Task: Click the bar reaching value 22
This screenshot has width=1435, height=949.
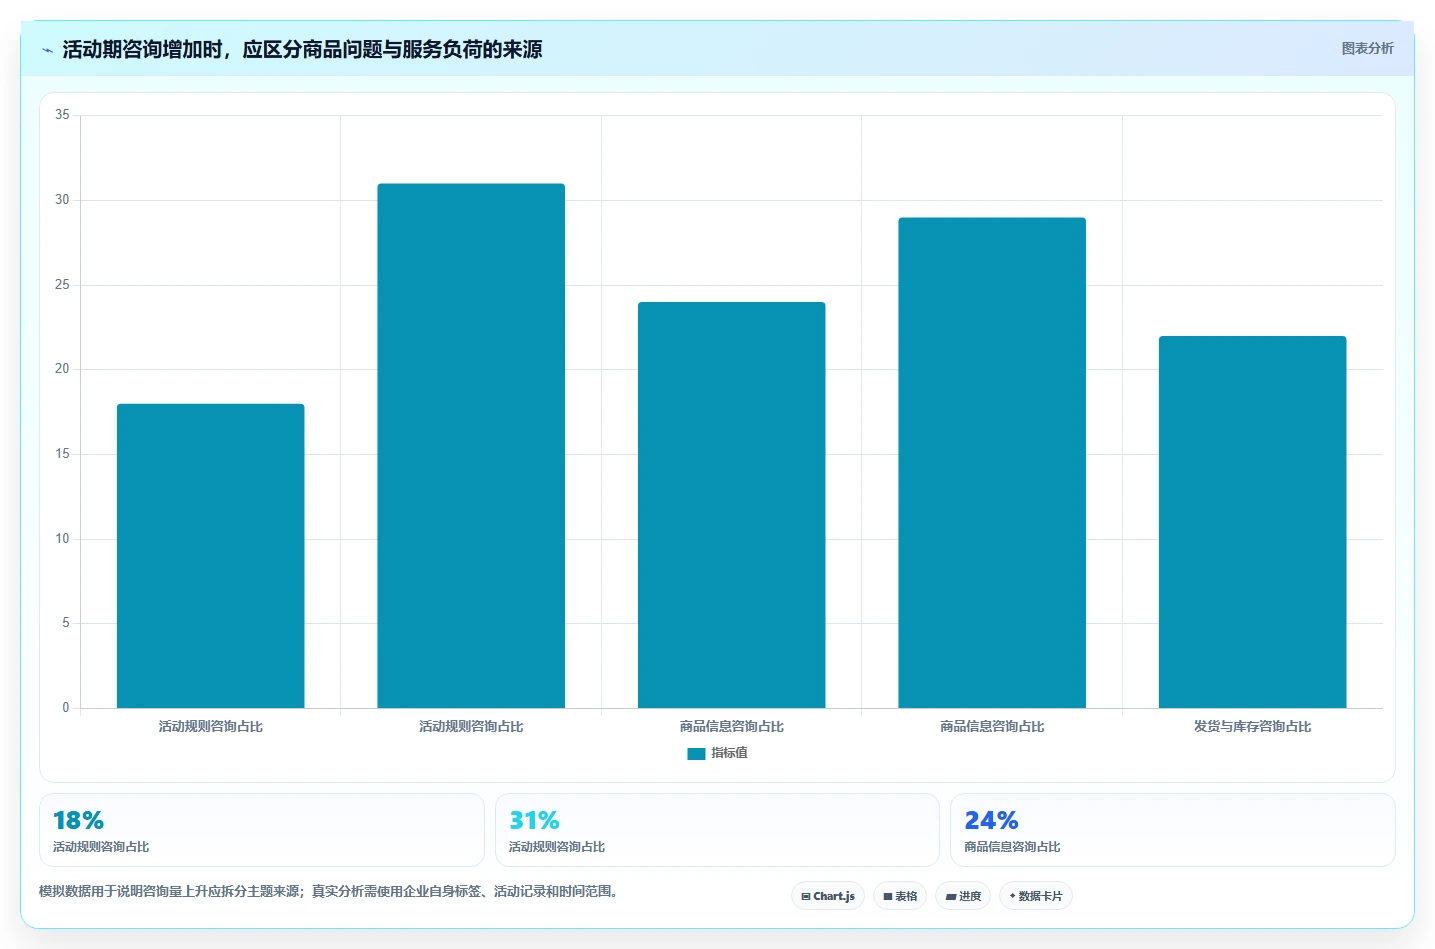Action: [1253, 522]
